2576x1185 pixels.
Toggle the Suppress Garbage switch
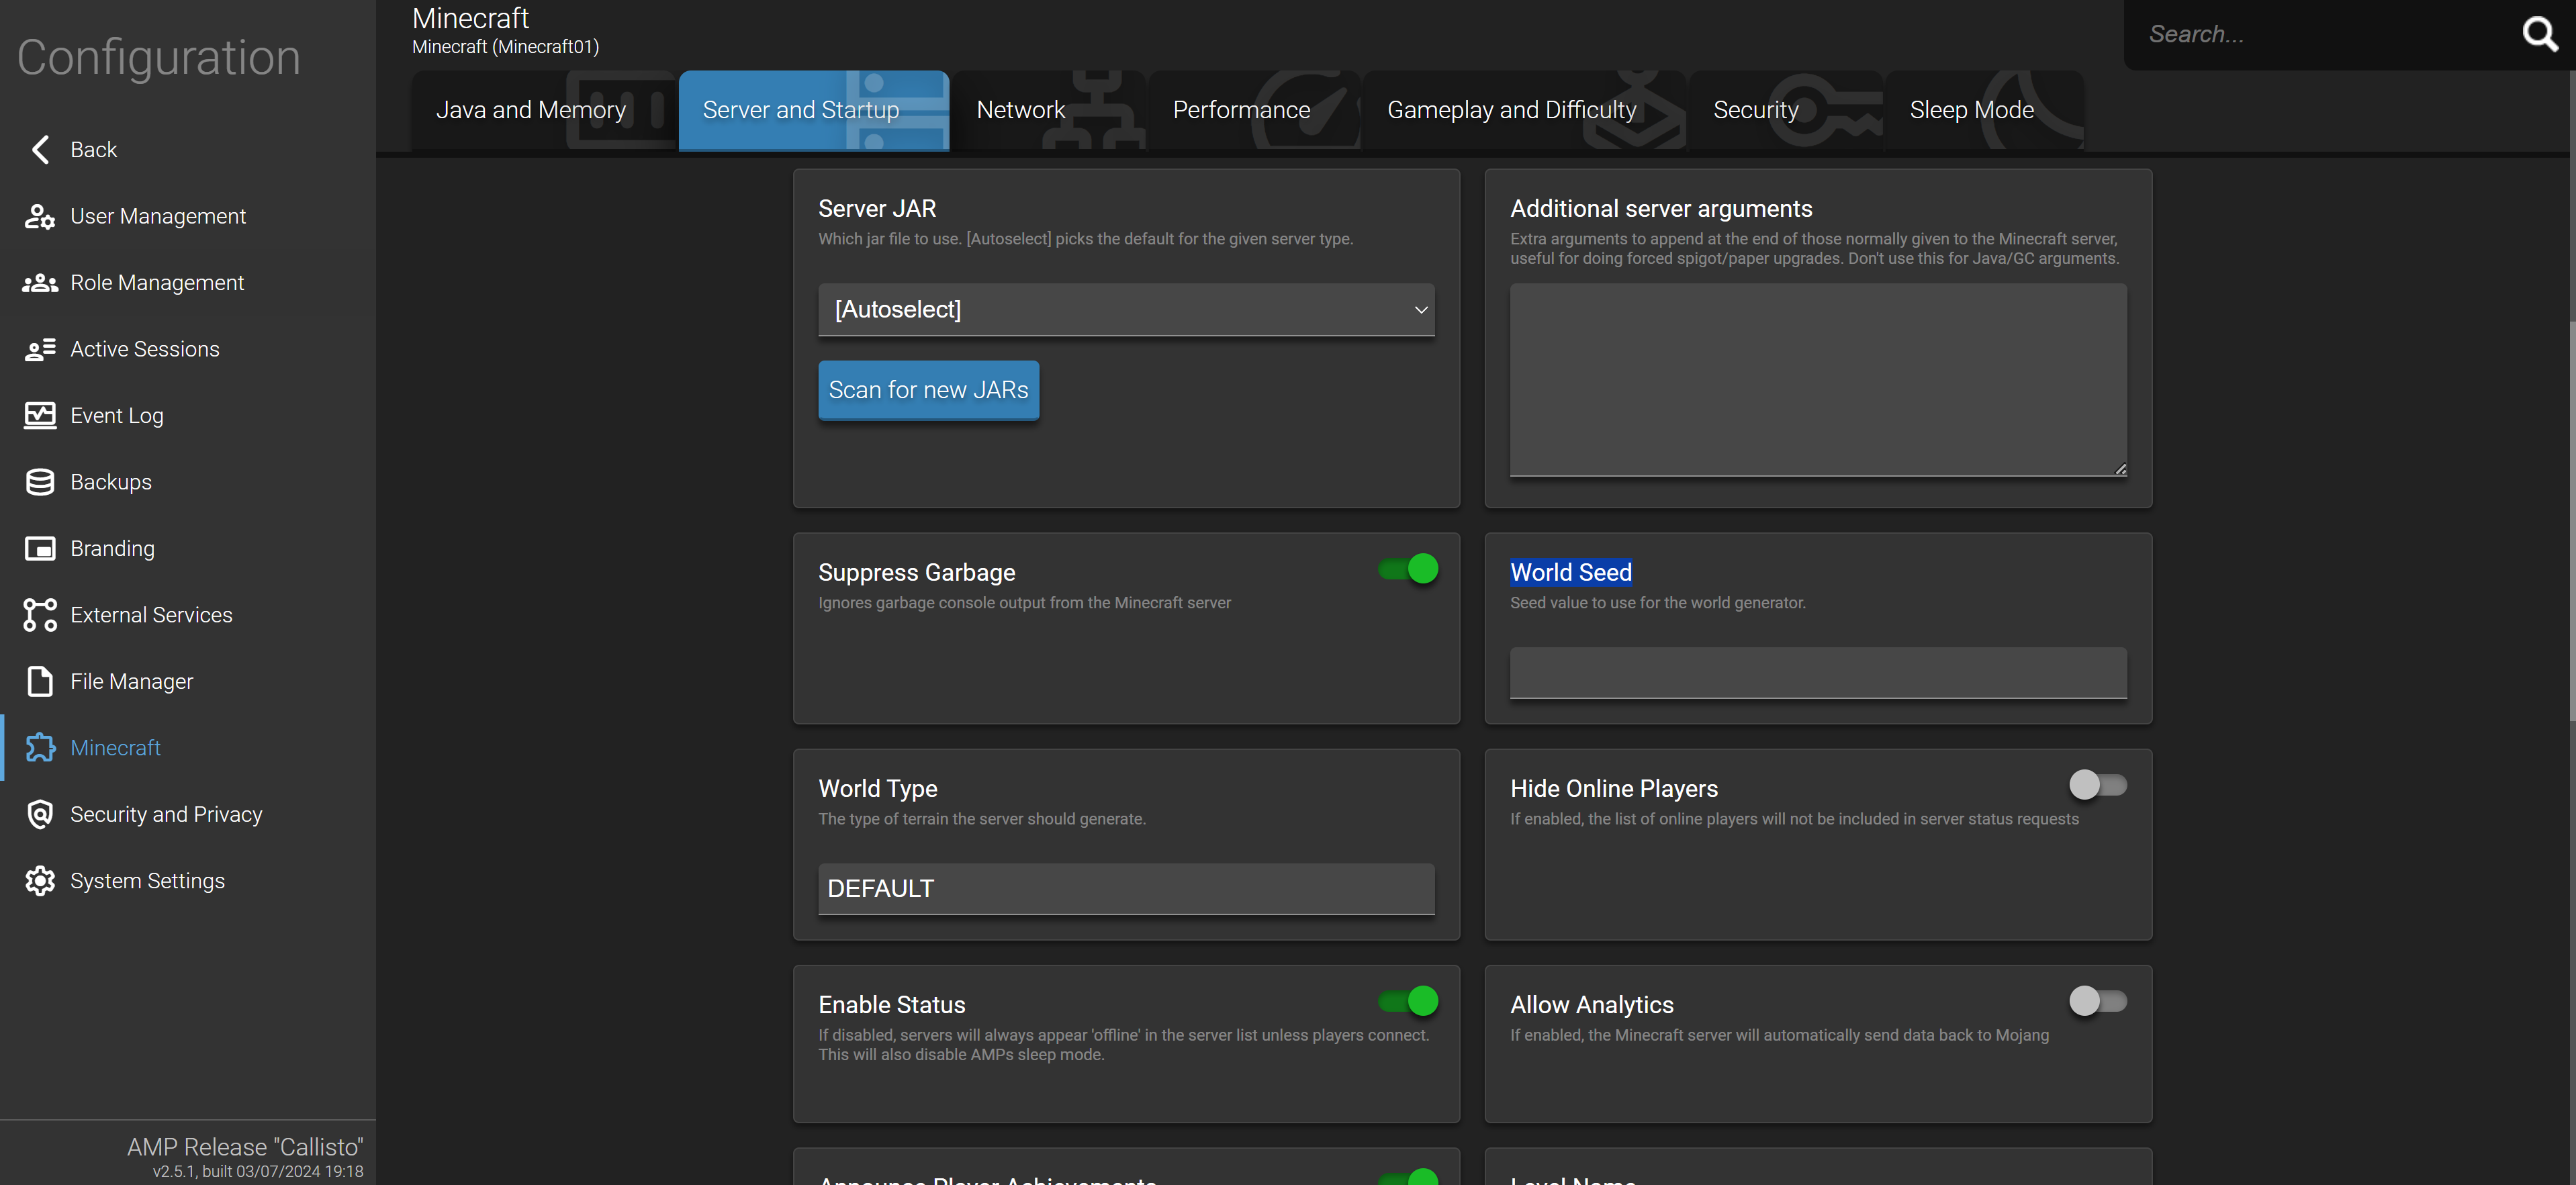click(1408, 569)
